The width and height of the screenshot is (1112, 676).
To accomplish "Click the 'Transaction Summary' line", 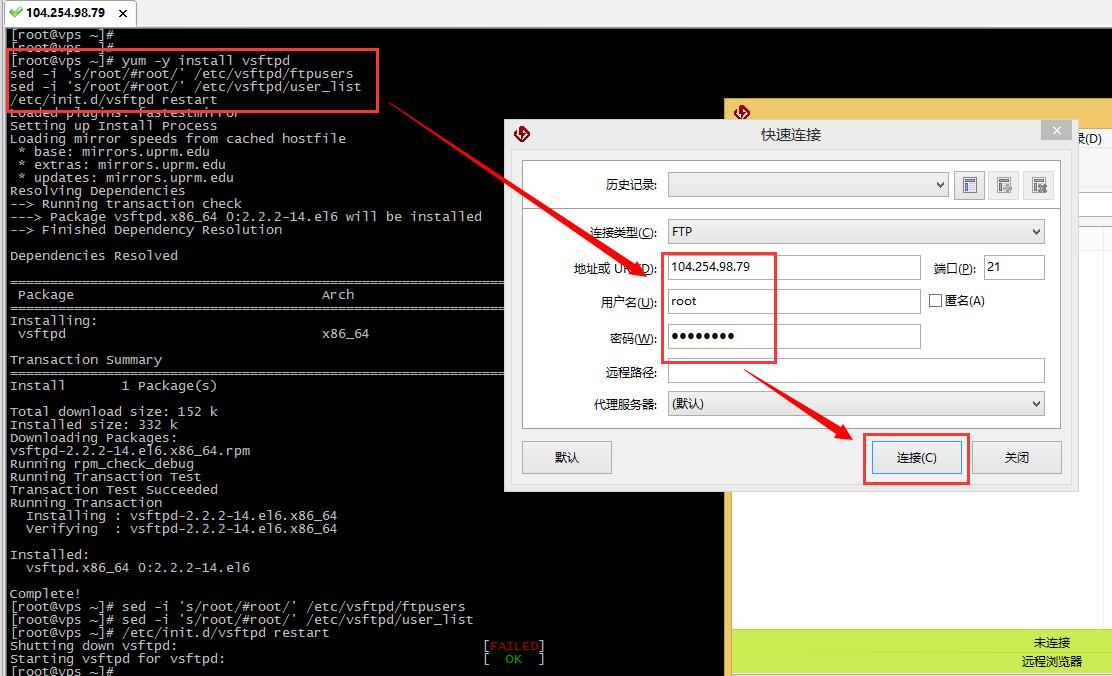I will [x=86, y=360].
